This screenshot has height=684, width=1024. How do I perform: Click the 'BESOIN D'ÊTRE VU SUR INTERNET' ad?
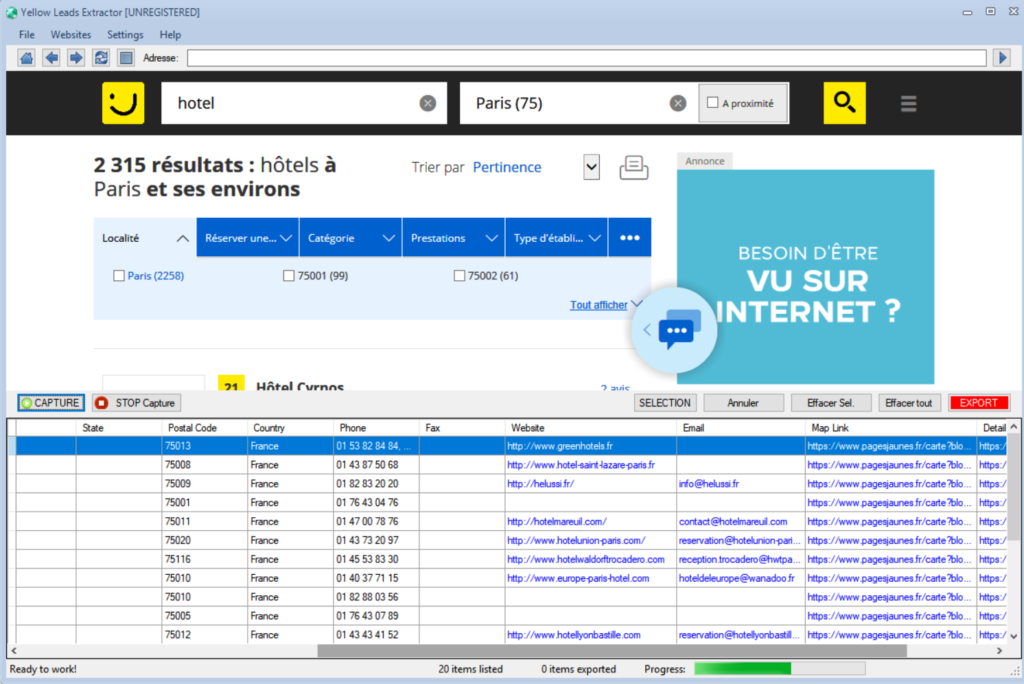click(x=805, y=277)
